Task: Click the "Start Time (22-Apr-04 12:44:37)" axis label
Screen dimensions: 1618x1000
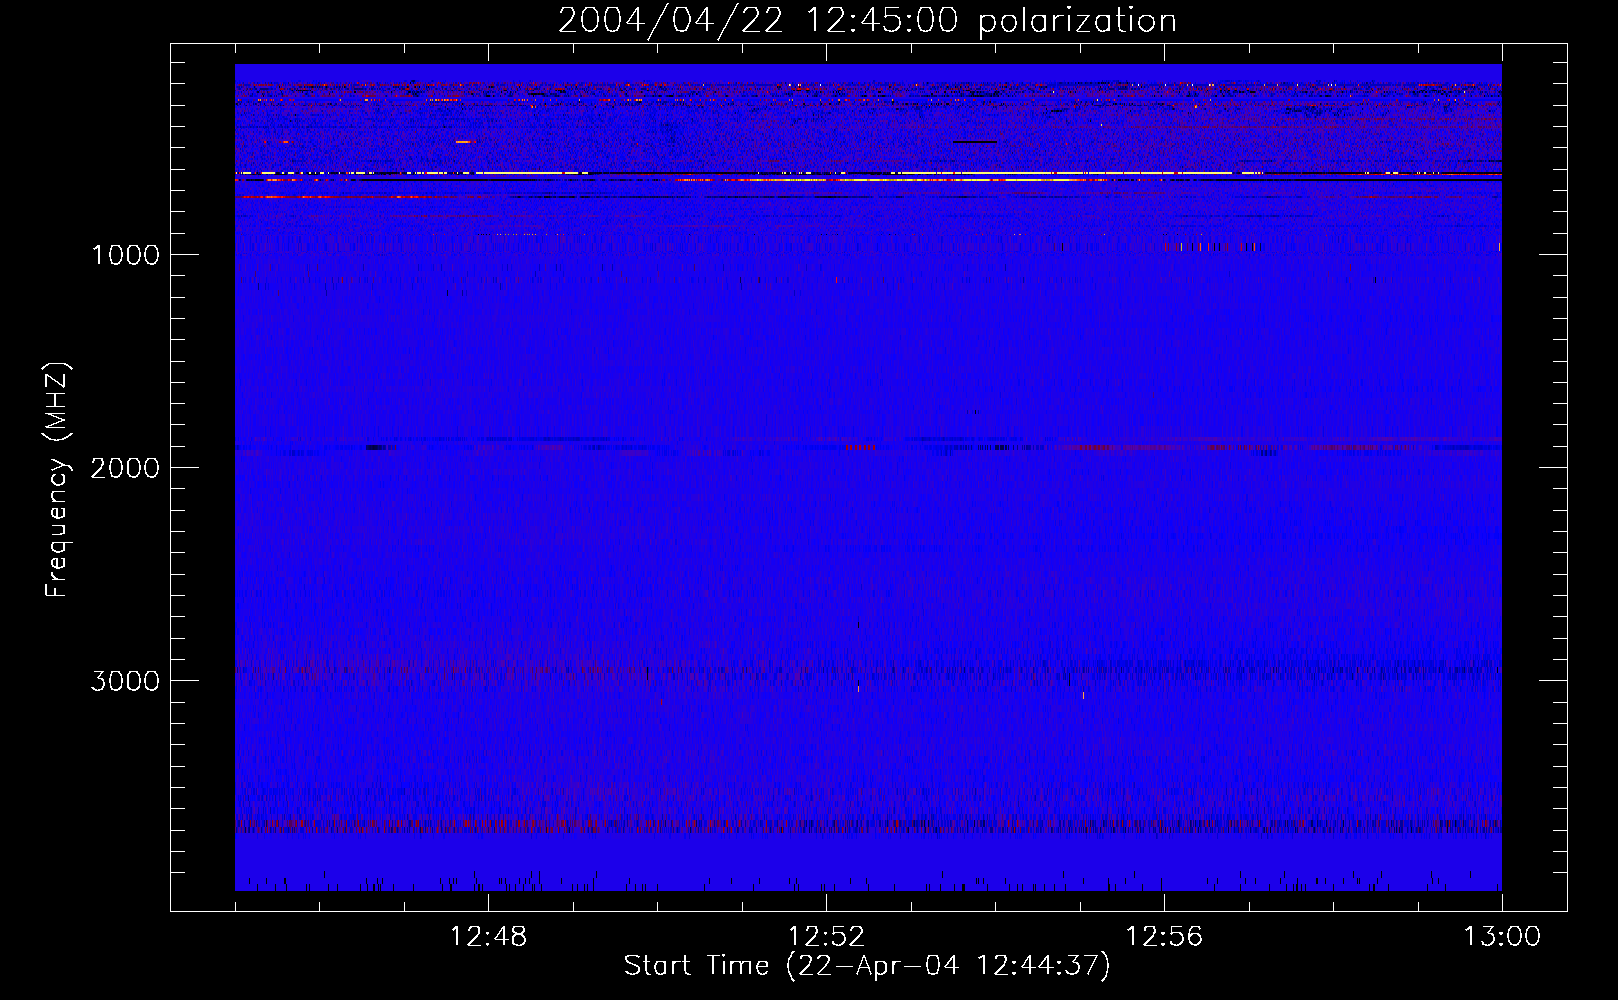Action: click(x=867, y=966)
